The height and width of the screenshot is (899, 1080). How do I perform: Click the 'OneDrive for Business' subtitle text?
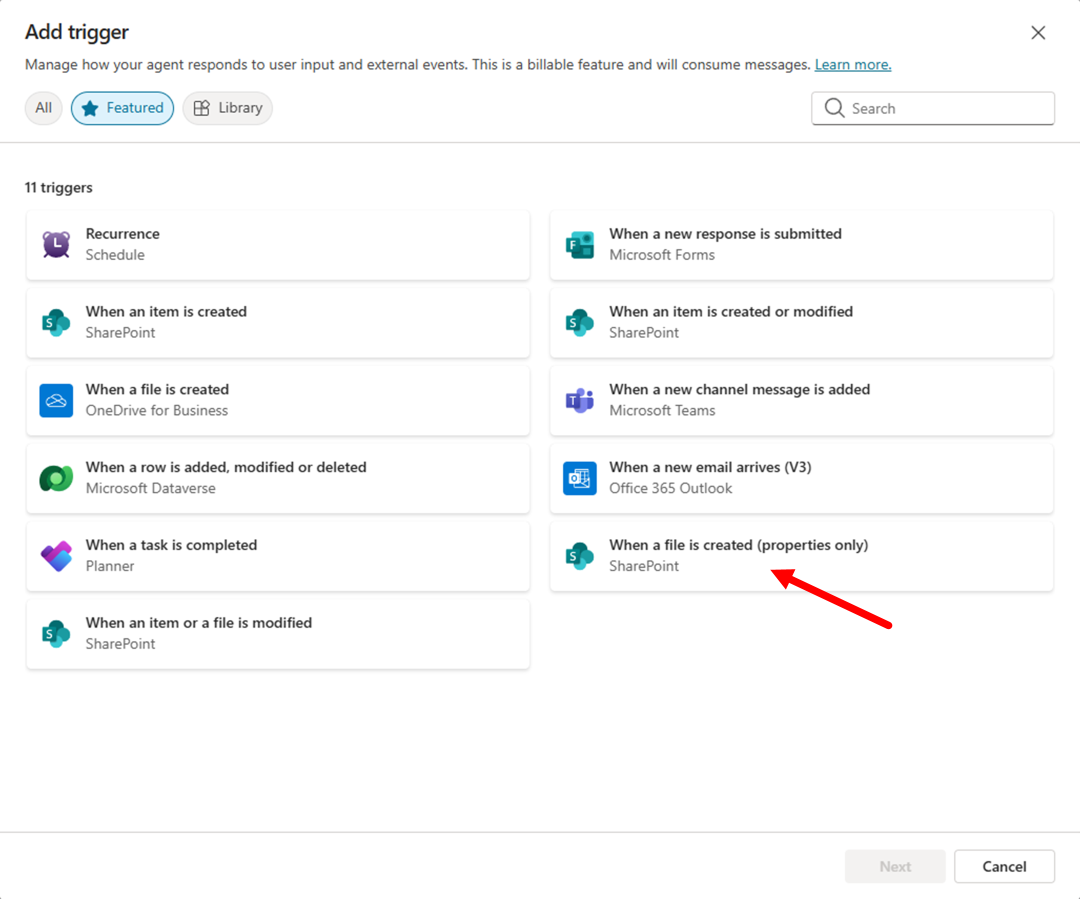(x=156, y=411)
